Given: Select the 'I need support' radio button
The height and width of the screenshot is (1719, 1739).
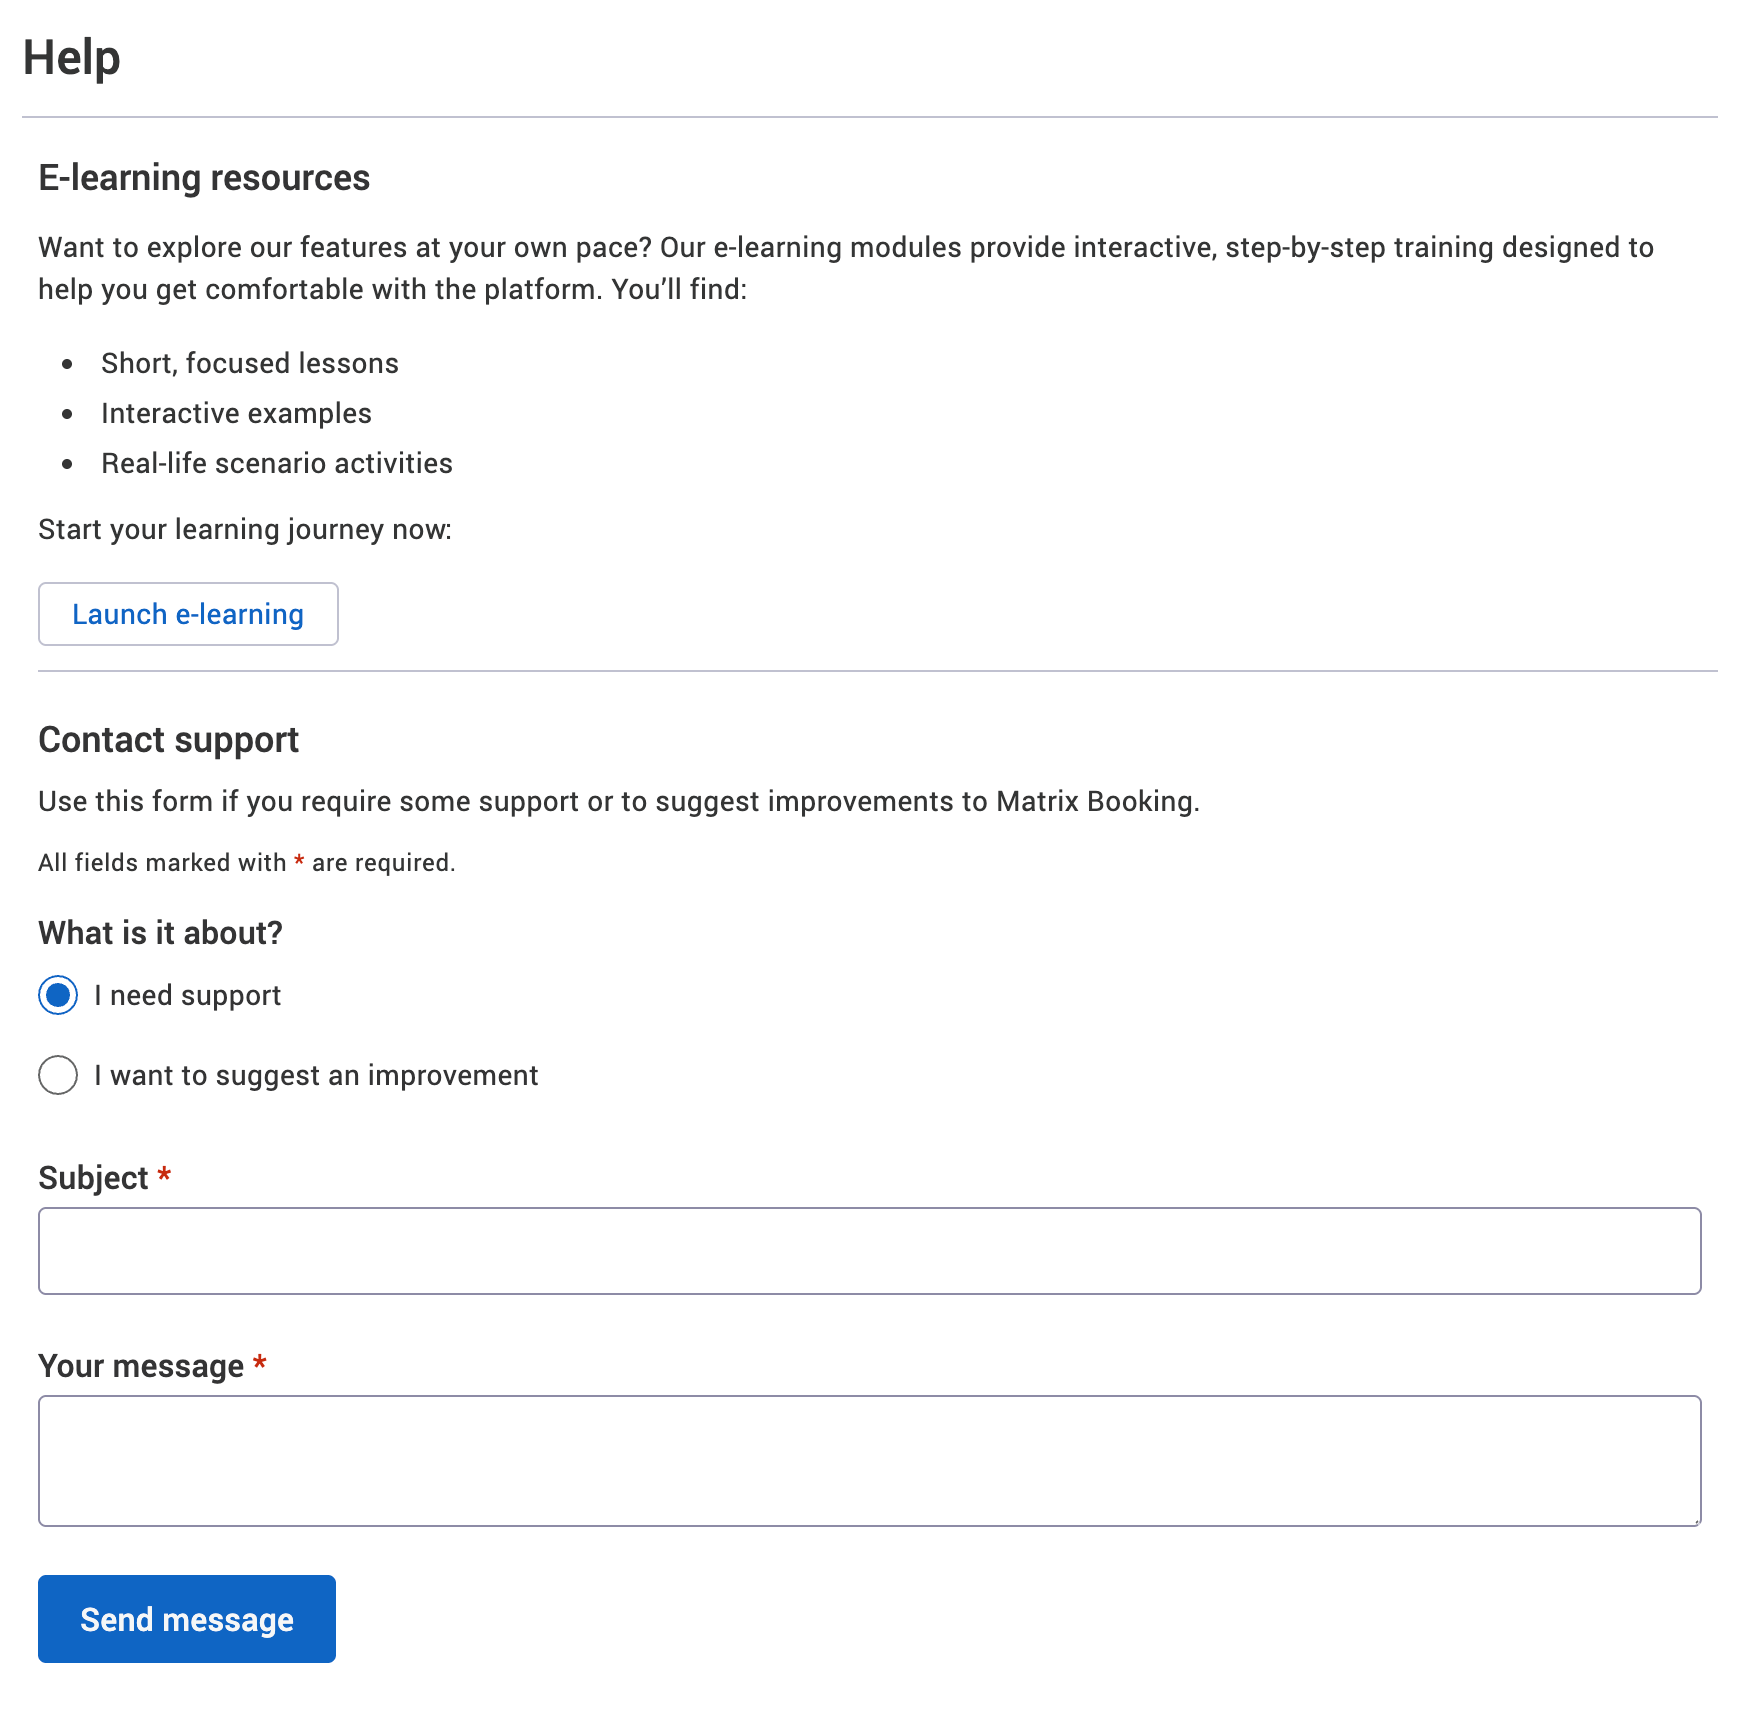Looking at the screenshot, I should (58, 995).
